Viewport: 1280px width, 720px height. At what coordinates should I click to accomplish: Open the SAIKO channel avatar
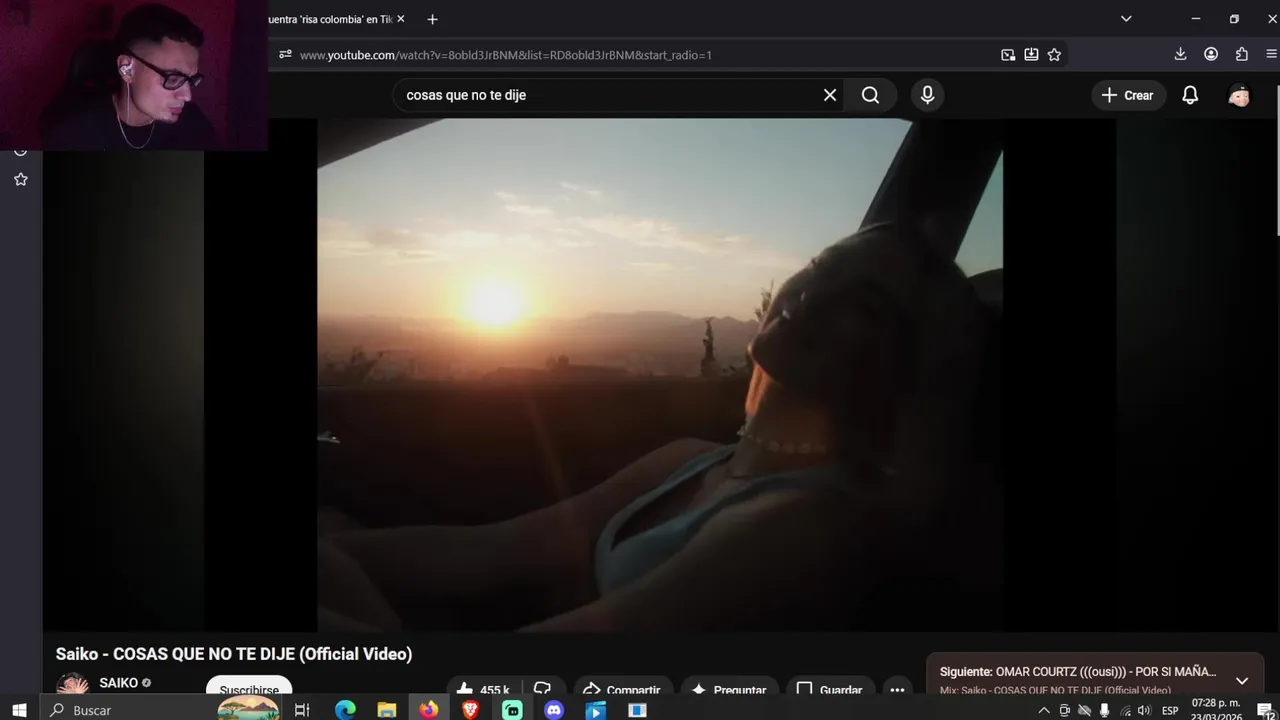click(72, 686)
